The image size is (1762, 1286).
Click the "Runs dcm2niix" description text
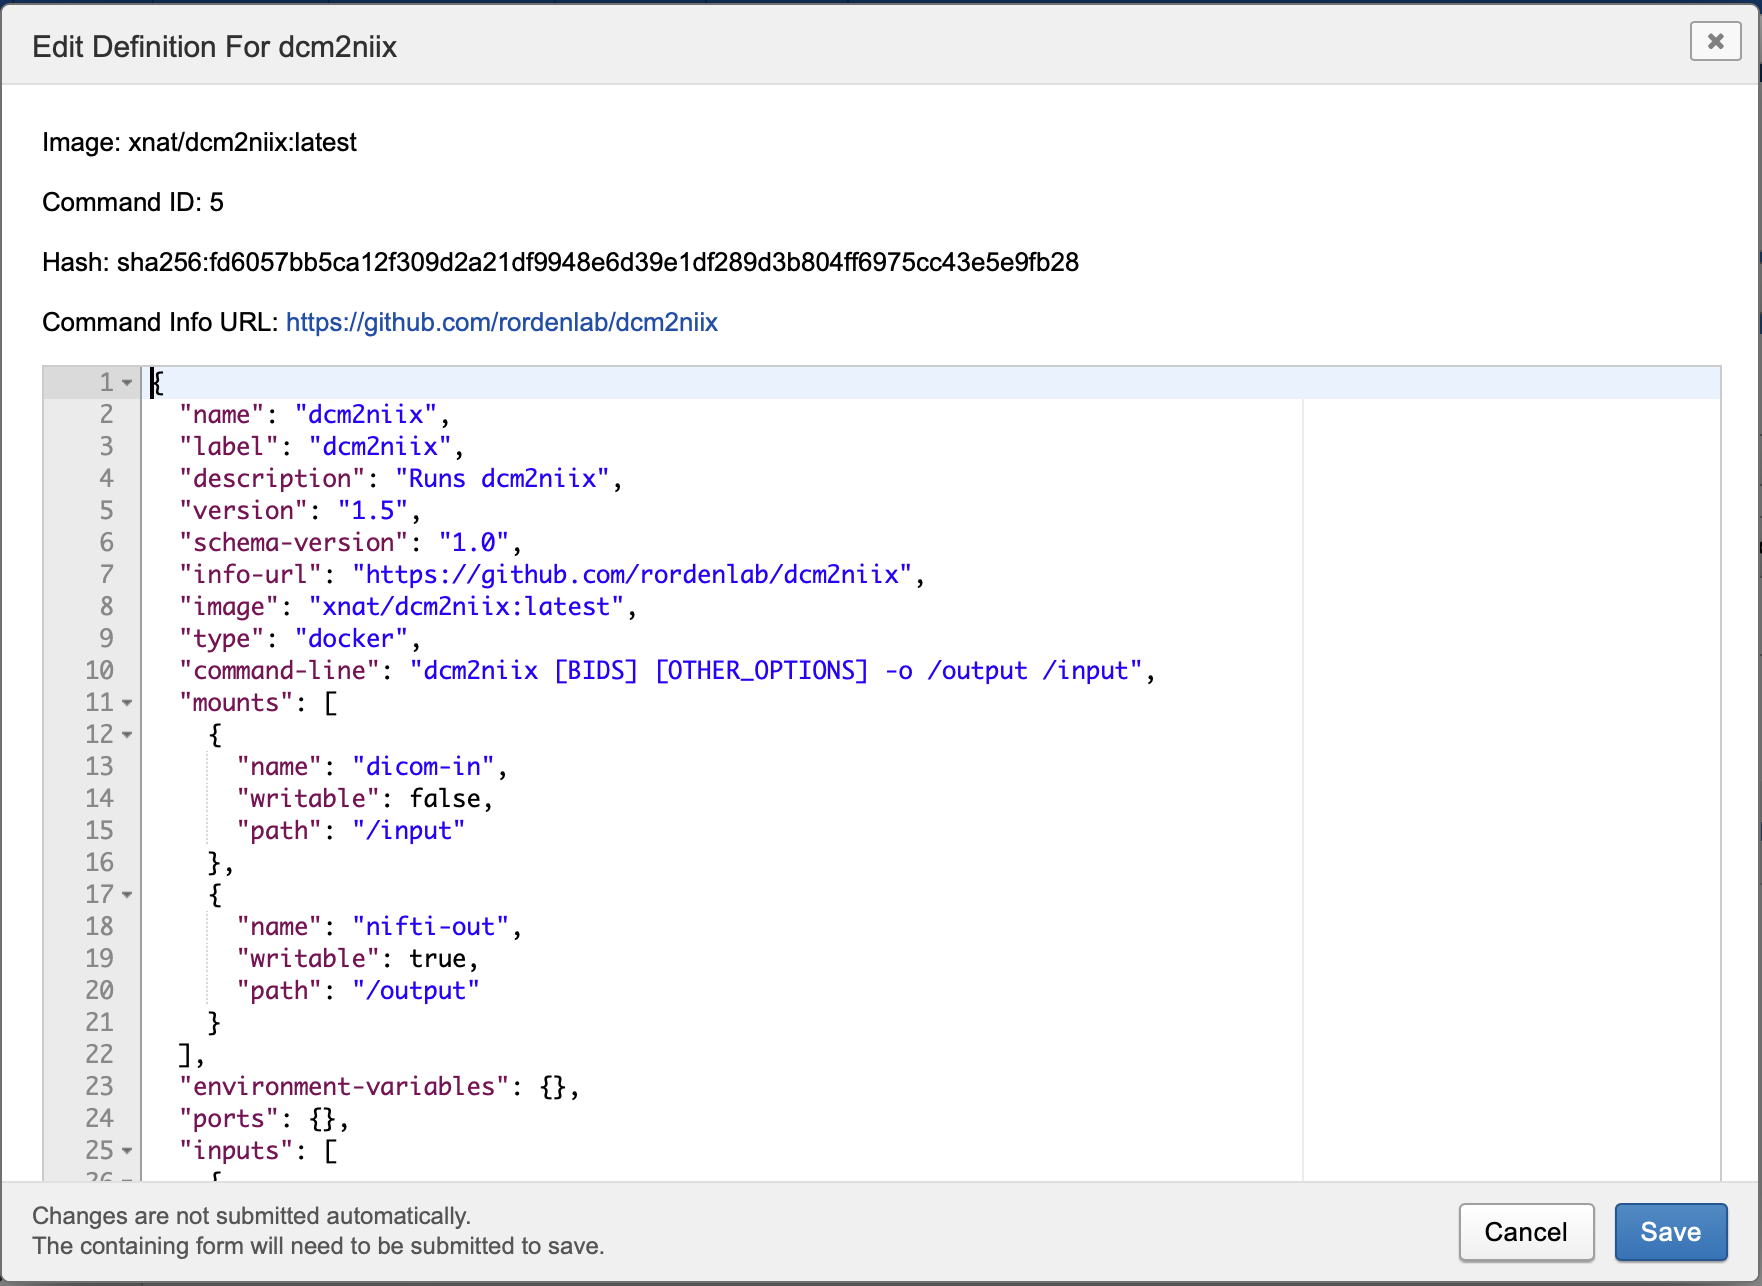tap(502, 479)
